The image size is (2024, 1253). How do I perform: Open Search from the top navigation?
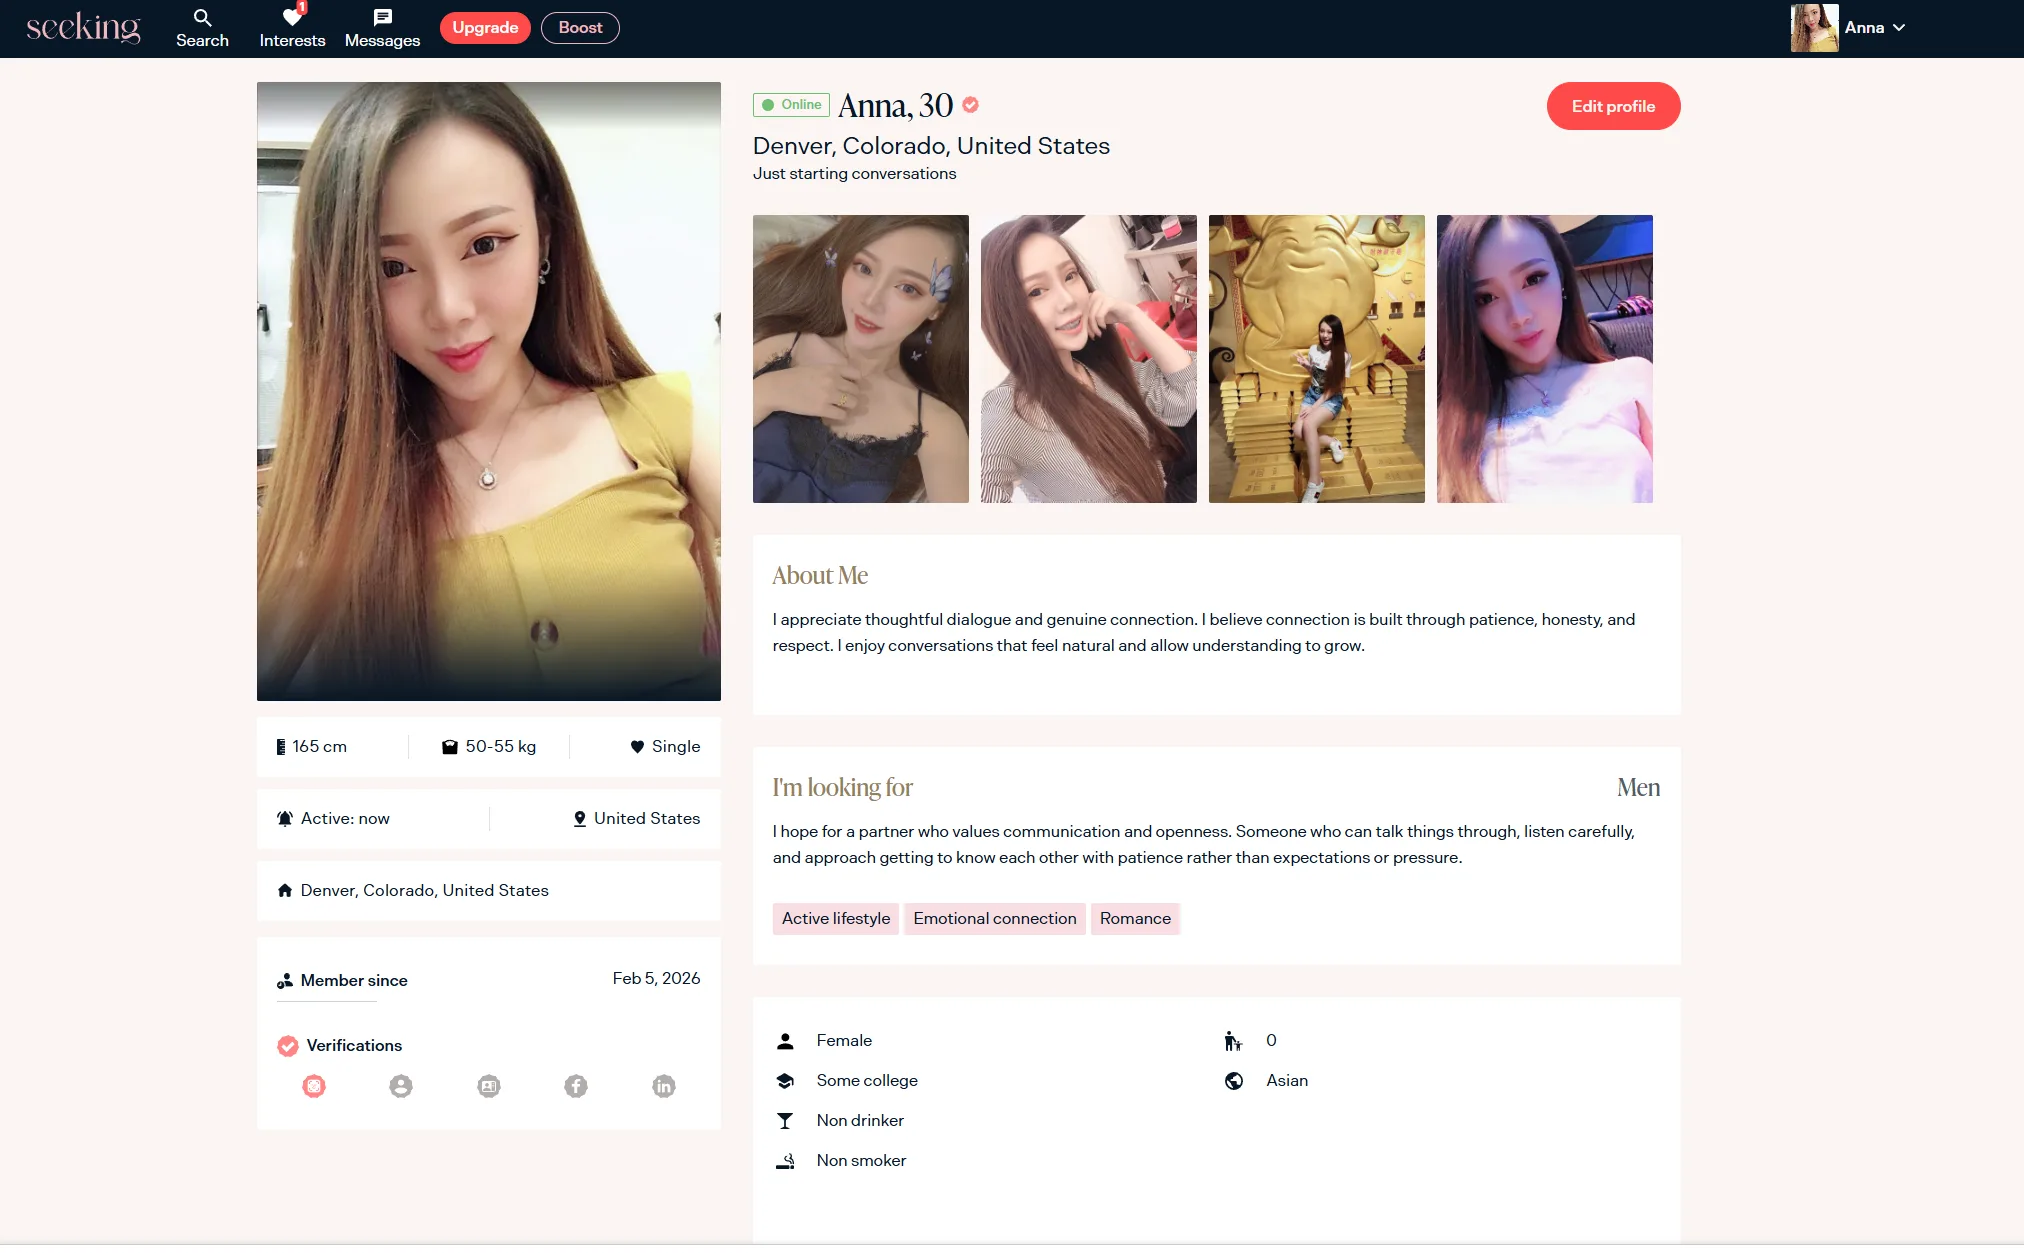pos(202,28)
